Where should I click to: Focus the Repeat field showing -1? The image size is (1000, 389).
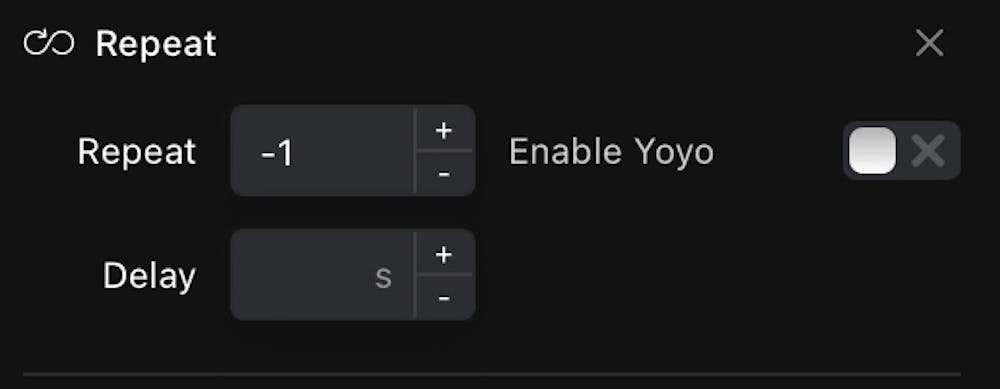(x=323, y=150)
